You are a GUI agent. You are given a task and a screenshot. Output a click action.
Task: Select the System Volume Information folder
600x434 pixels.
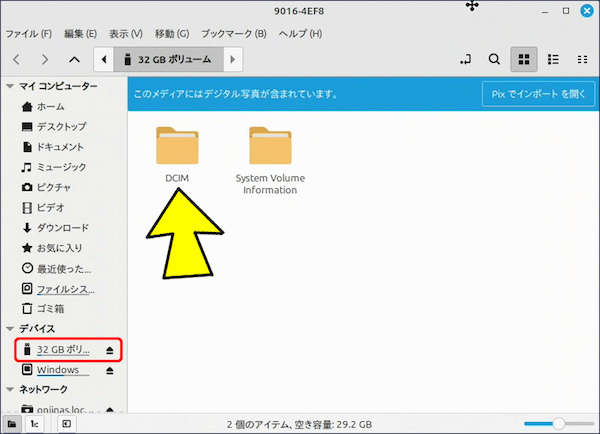coord(270,155)
